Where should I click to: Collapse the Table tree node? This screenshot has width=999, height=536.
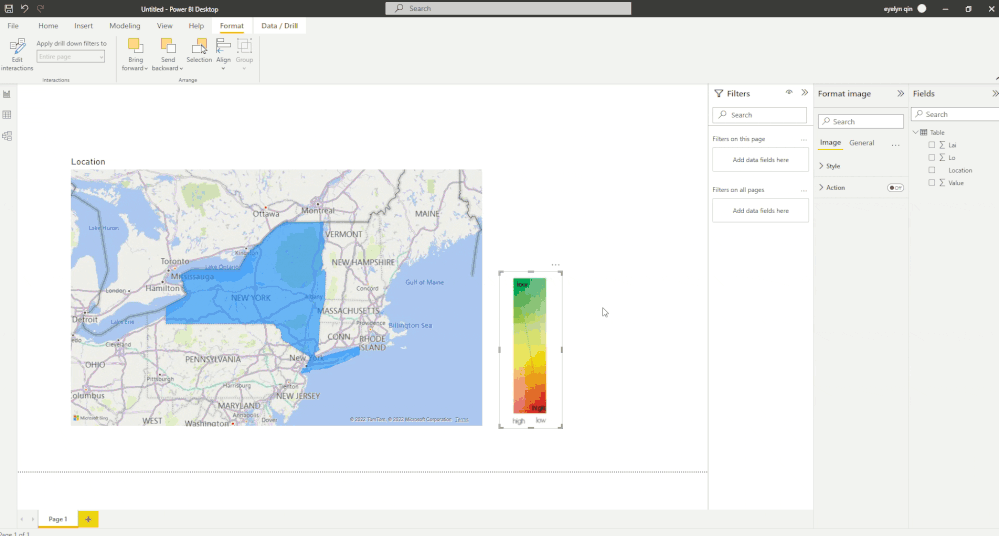tap(916, 133)
